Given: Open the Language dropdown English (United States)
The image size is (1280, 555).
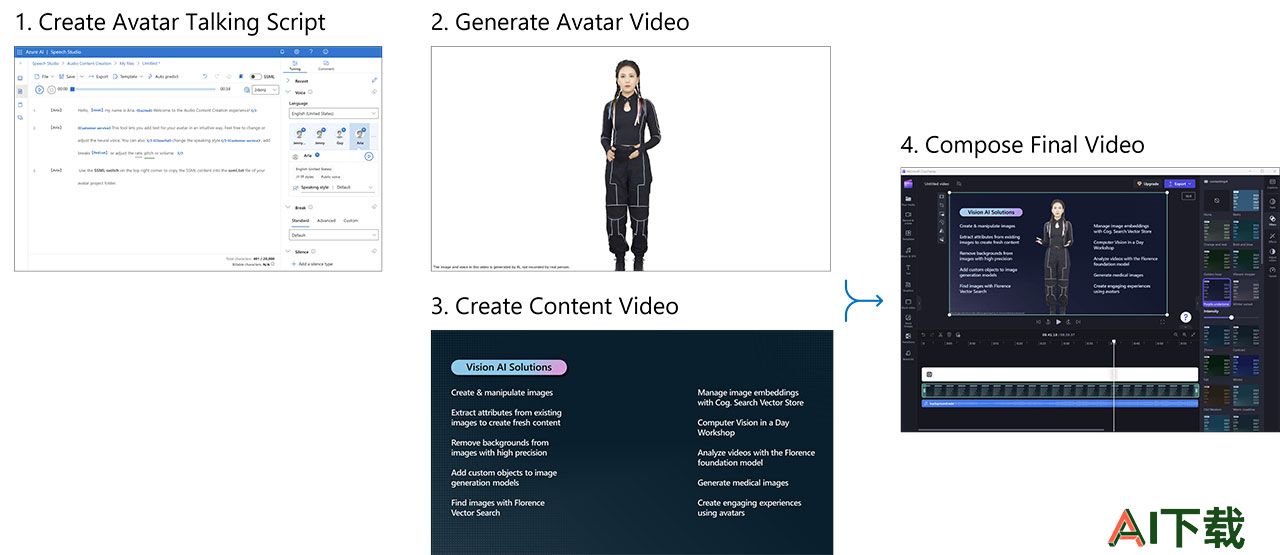Looking at the screenshot, I should point(333,114).
